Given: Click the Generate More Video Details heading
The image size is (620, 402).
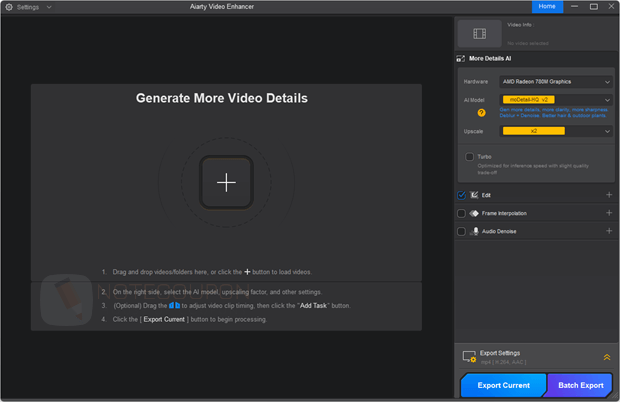Looking at the screenshot, I should point(222,98).
